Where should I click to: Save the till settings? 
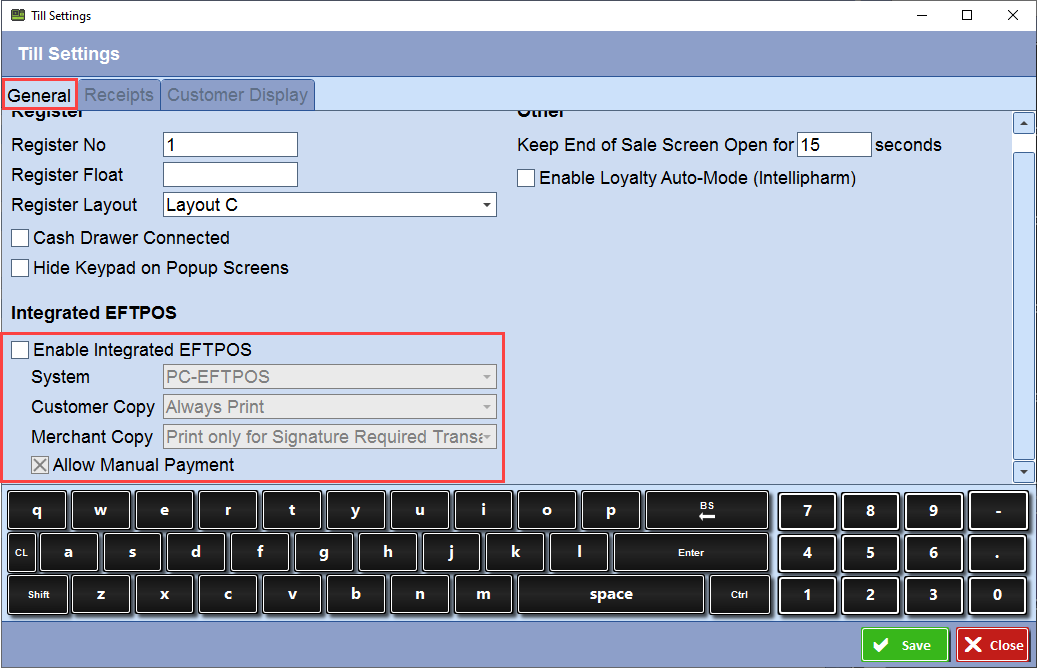pos(904,645)
